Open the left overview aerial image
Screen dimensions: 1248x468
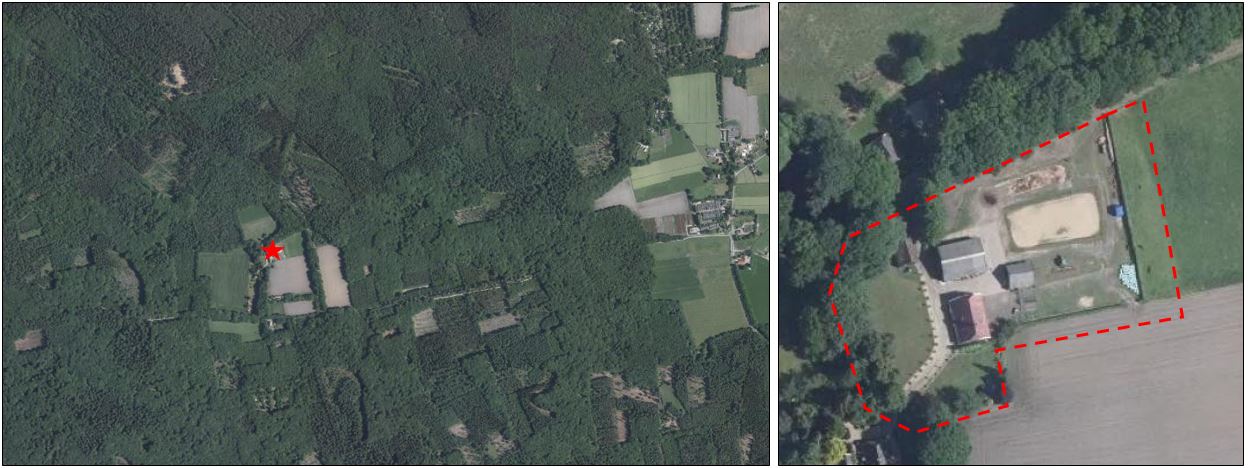[x=386, y=234]
